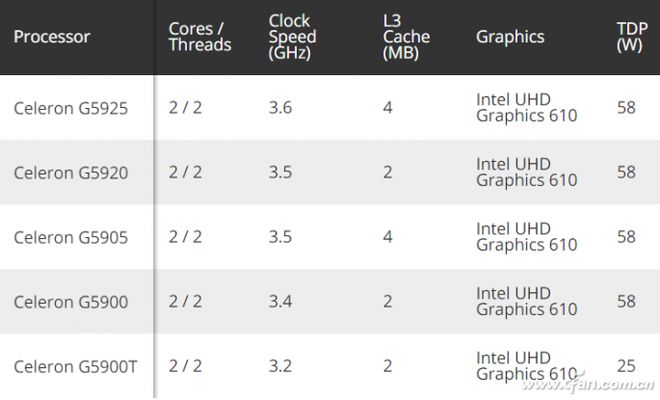Select the 3.2 clock speed cell

[280, 366]
